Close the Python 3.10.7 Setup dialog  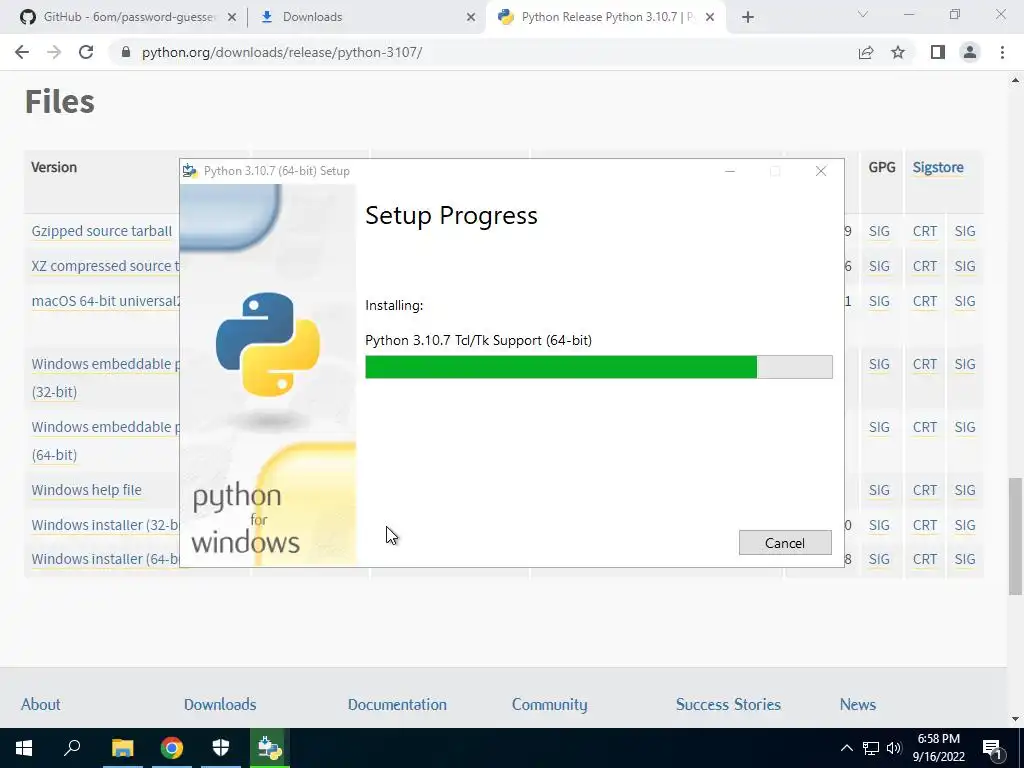click(821, 171)
